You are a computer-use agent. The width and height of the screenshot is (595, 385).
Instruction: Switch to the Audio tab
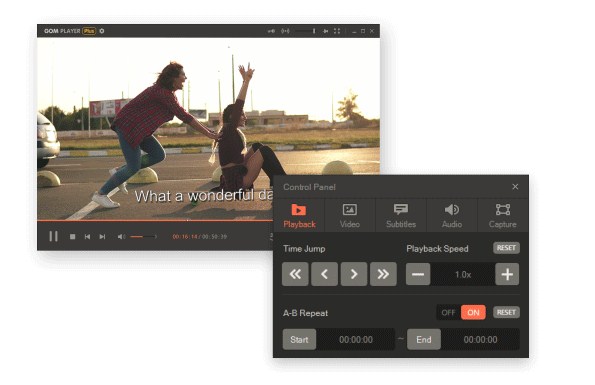tap(452, 215)
